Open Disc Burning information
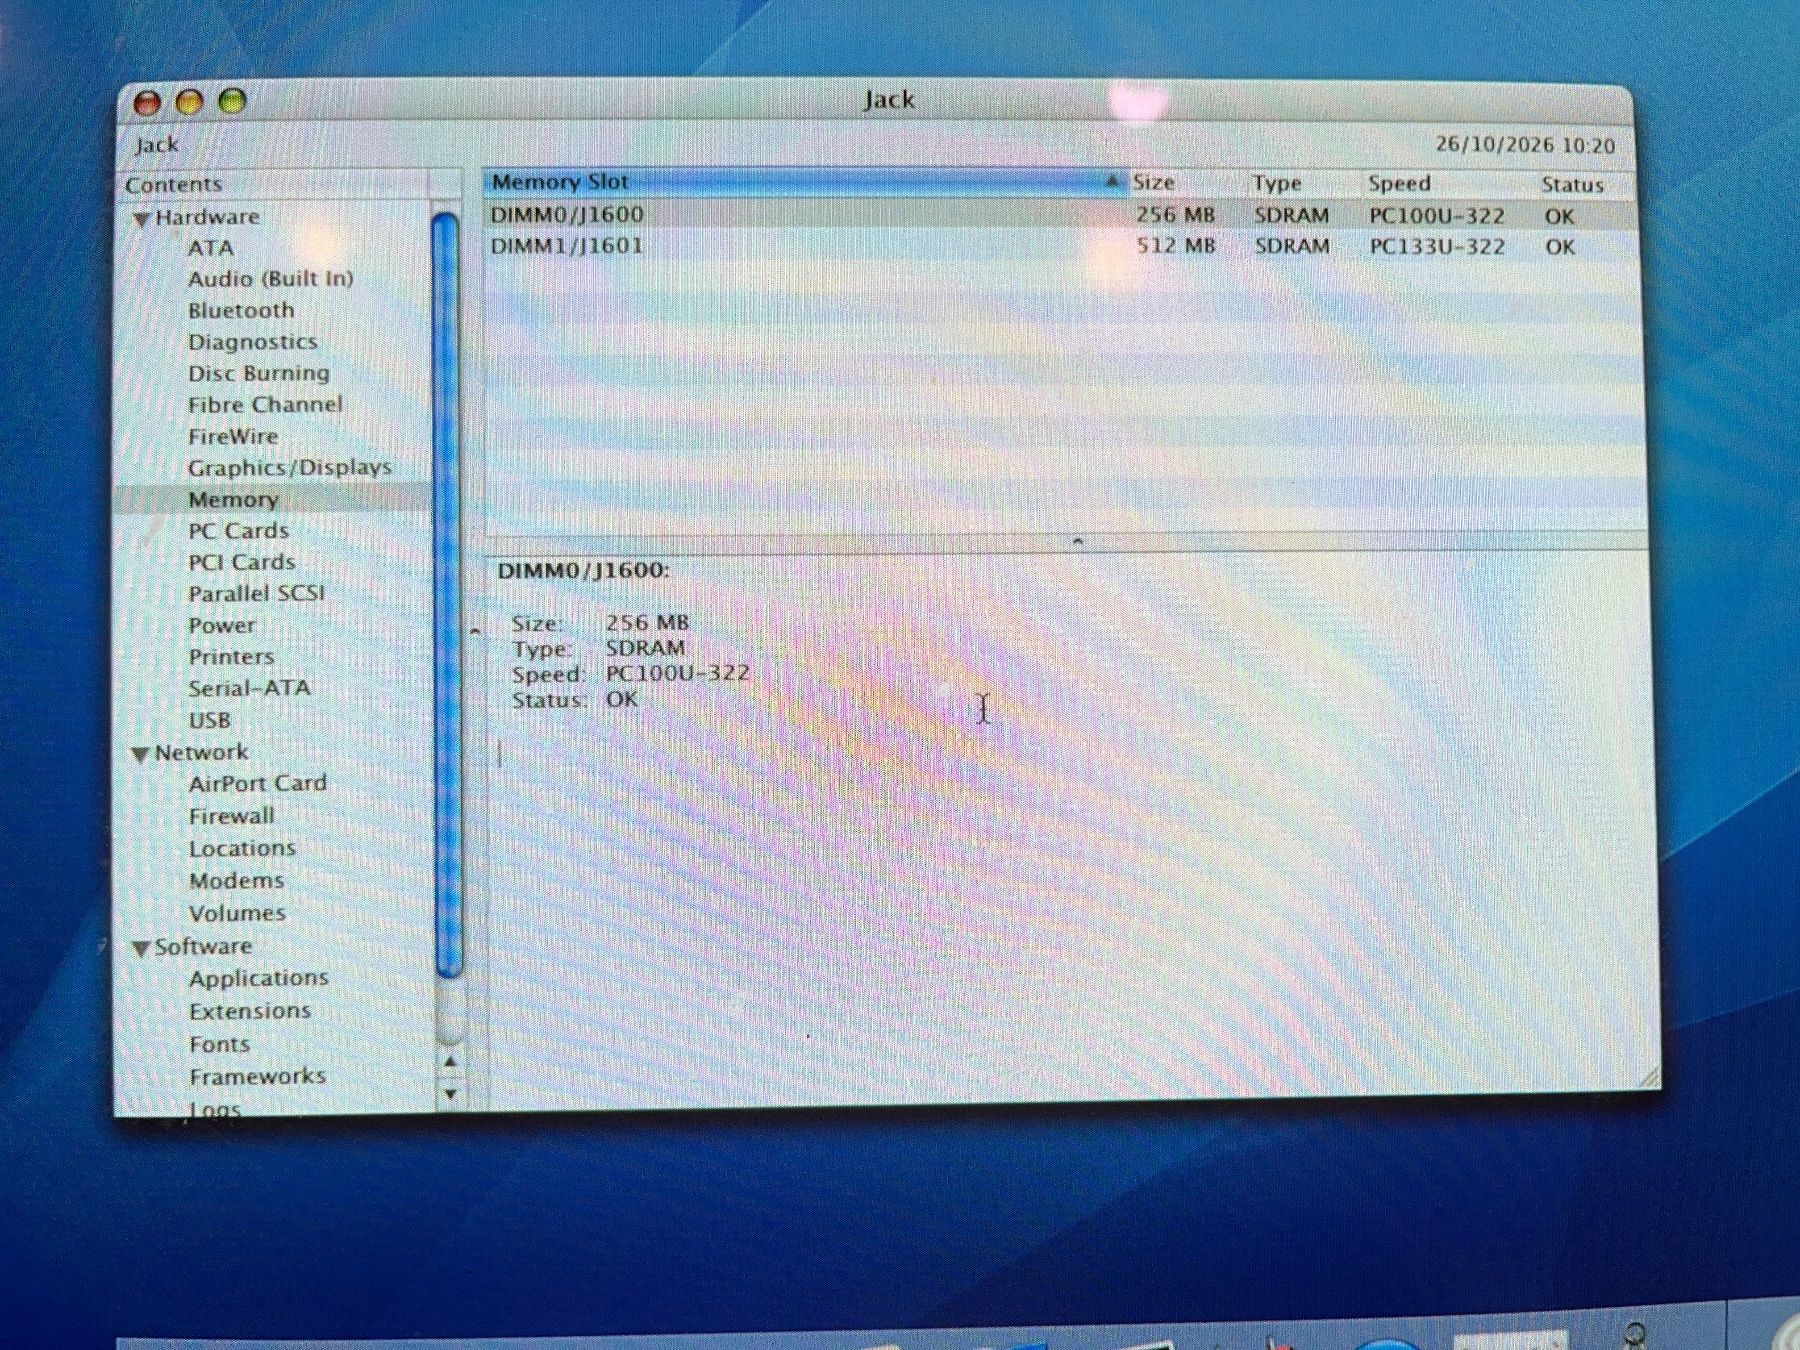 point(259,374)
